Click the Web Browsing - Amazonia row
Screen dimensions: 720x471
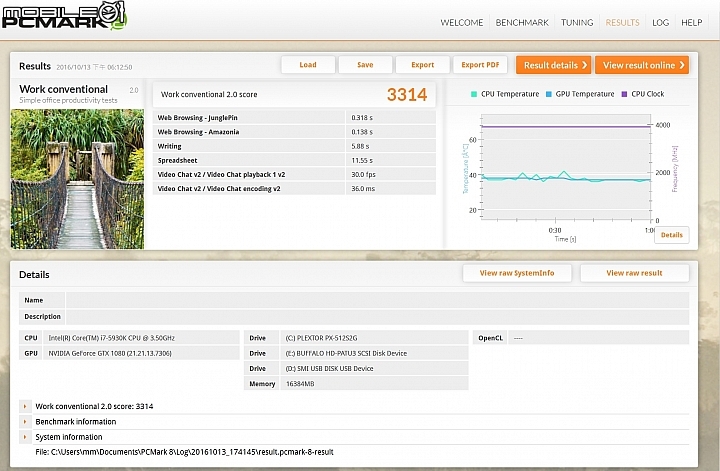point(294,132)
